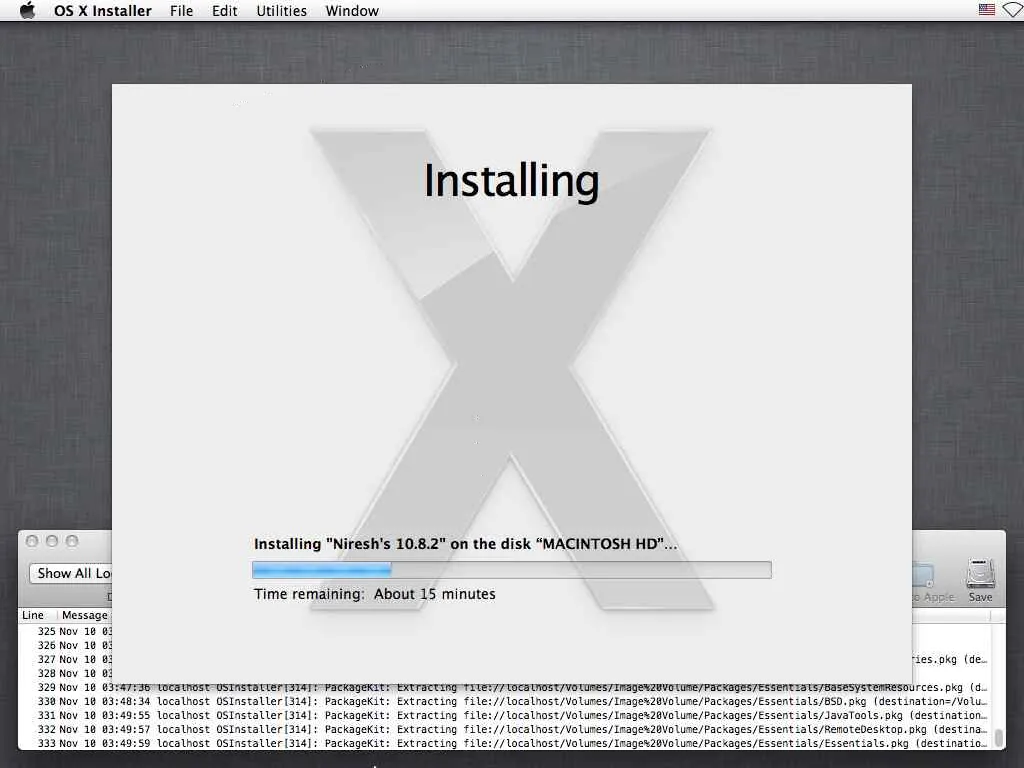1024x768 pixels.
Task: Click the Installing Niresh's 10.8.2 status text
Action: [466, 544]
